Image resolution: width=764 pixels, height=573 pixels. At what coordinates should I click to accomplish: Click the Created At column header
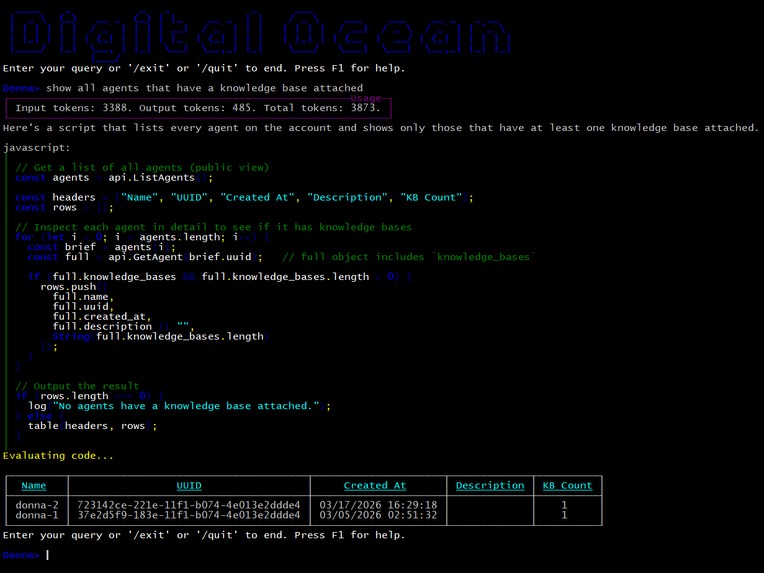(x=375, y=486)
